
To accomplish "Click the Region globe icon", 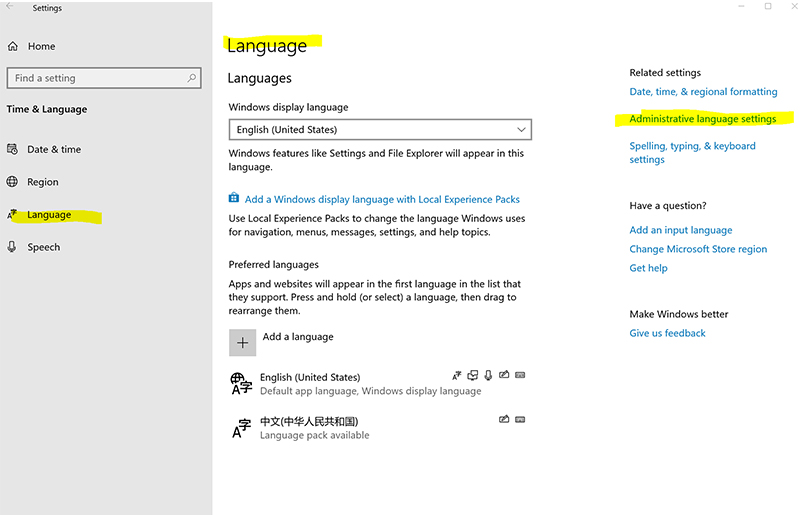I will tap(12, 182).
